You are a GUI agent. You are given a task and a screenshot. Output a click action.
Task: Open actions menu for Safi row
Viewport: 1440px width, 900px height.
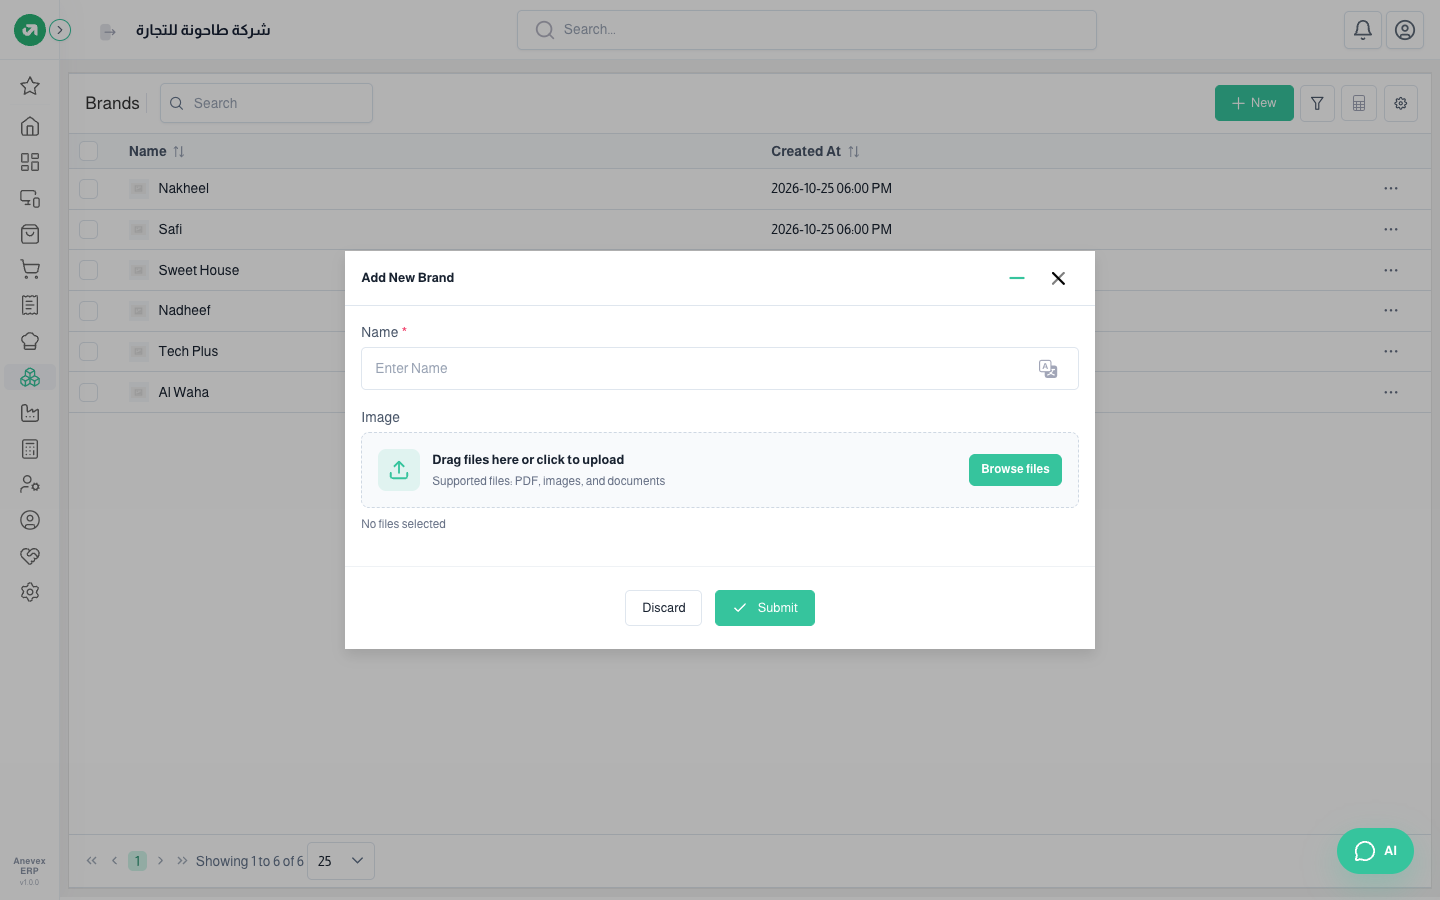pyautogui.click(x=1391, y=229)
